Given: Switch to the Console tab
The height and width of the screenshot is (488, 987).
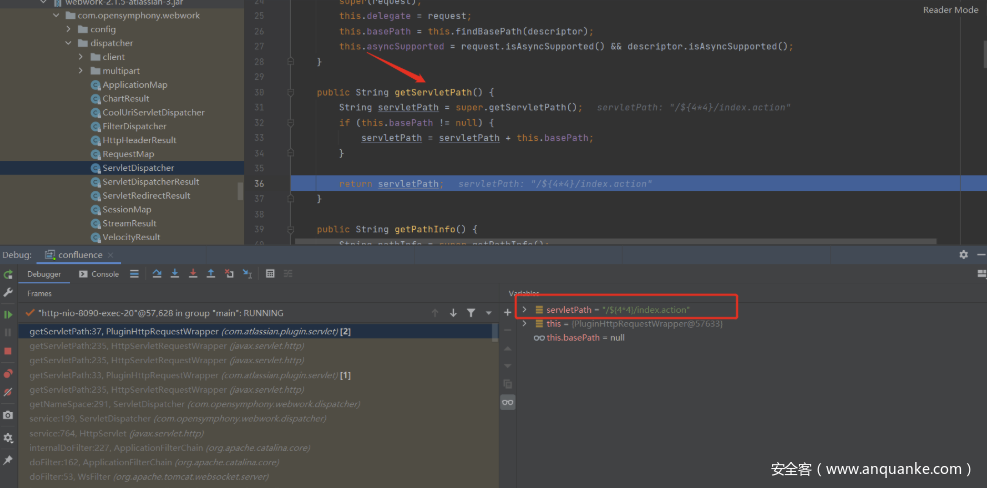Looking at the screenshot, I should point(99,274).
